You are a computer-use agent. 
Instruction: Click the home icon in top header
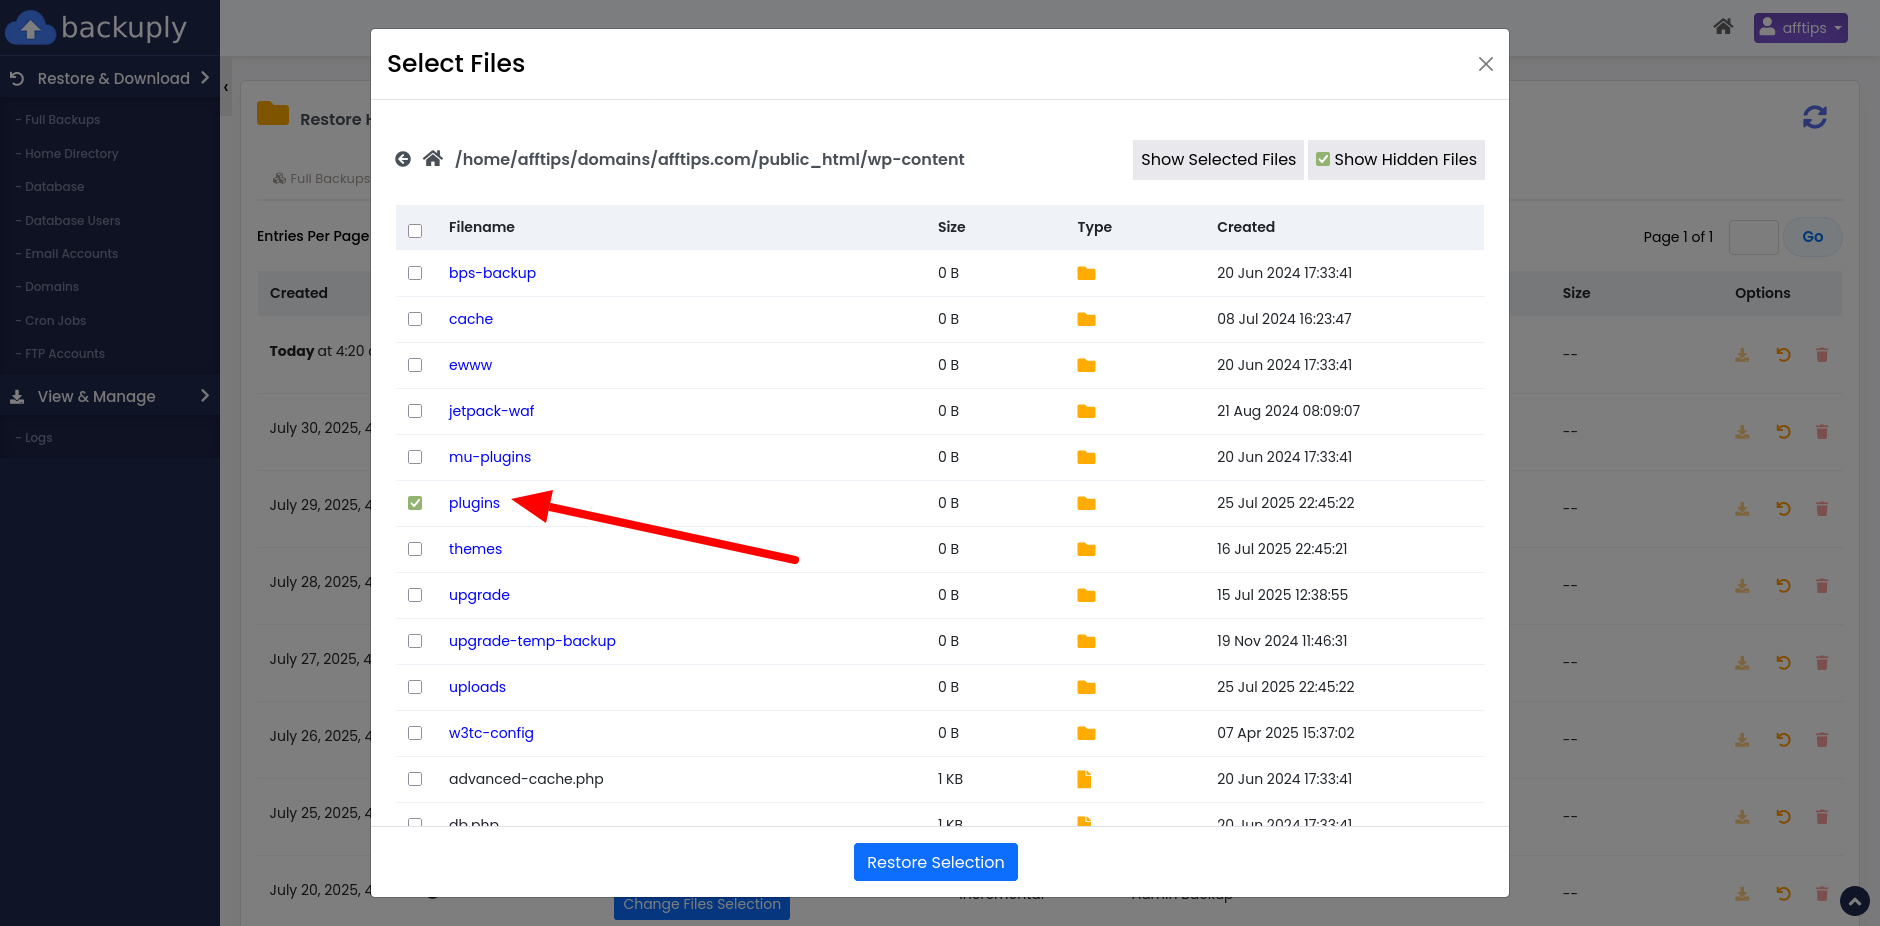point(1723,27)
